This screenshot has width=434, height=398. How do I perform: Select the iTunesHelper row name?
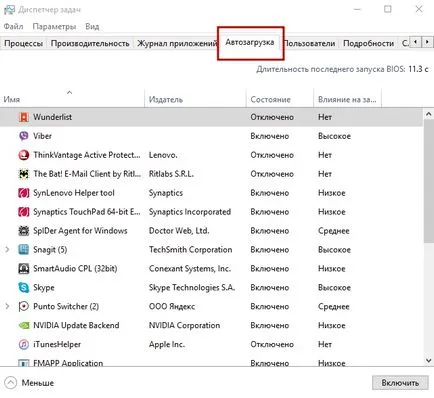(x=57, y=344)
